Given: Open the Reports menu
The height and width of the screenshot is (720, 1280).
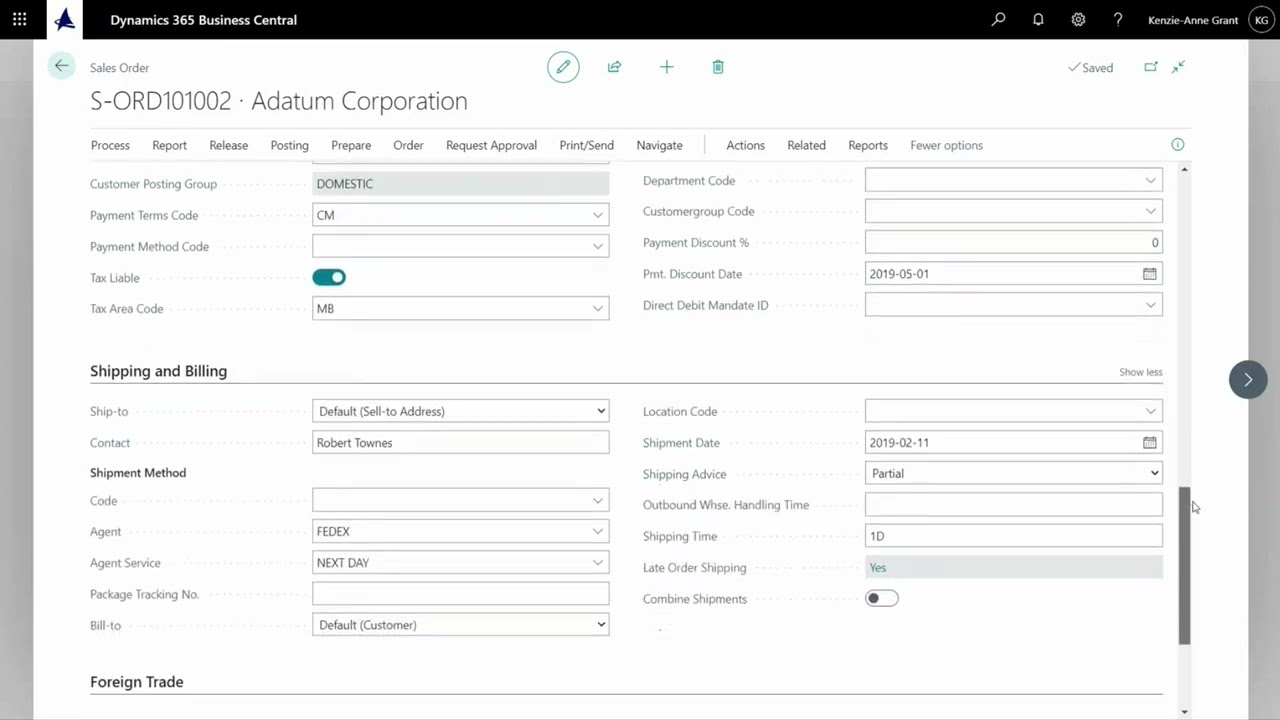Looking at the screenshot, I should tap(868, 145).
